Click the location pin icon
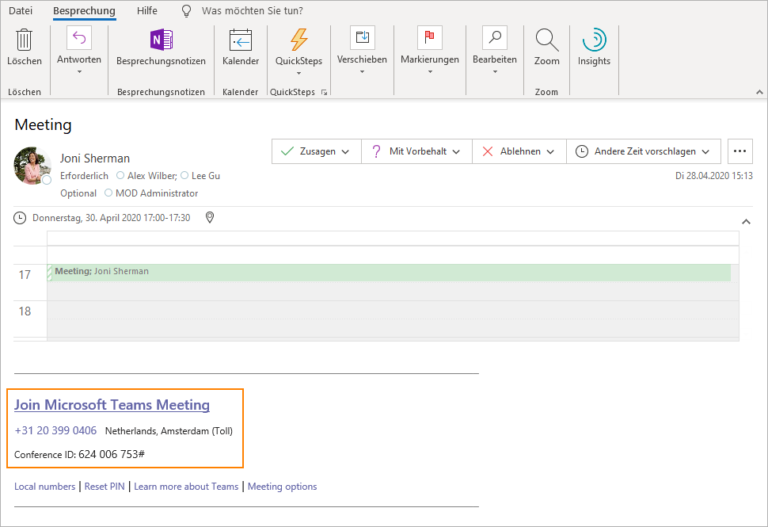Image resolution: width=768 pixels, height=527 pixels. pyautogui.click(x=210, y=217)
